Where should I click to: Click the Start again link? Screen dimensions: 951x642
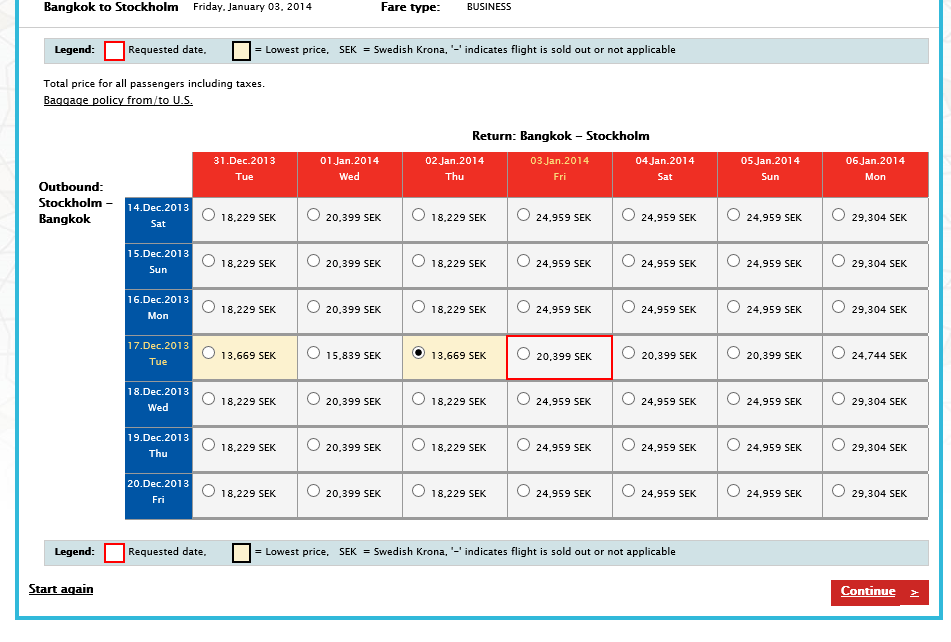point(61,589)
